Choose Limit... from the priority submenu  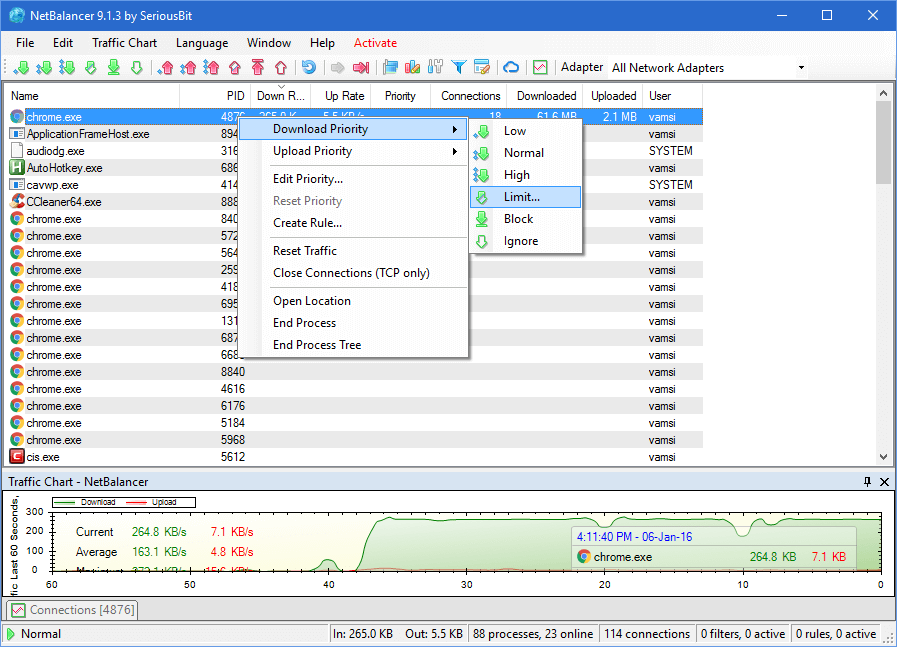pyautogui.click(x=524, y=196)
